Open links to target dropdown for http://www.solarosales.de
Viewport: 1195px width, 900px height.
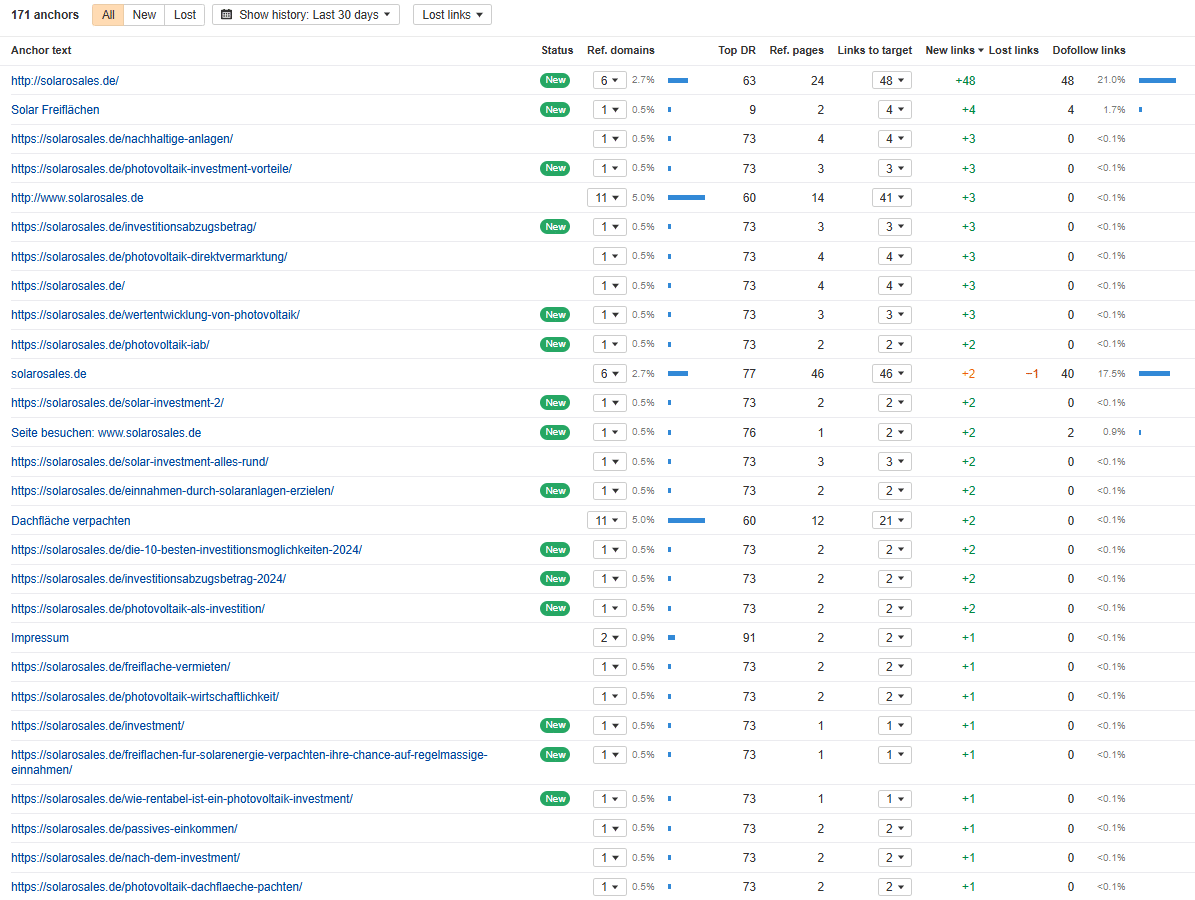(889, 198)
